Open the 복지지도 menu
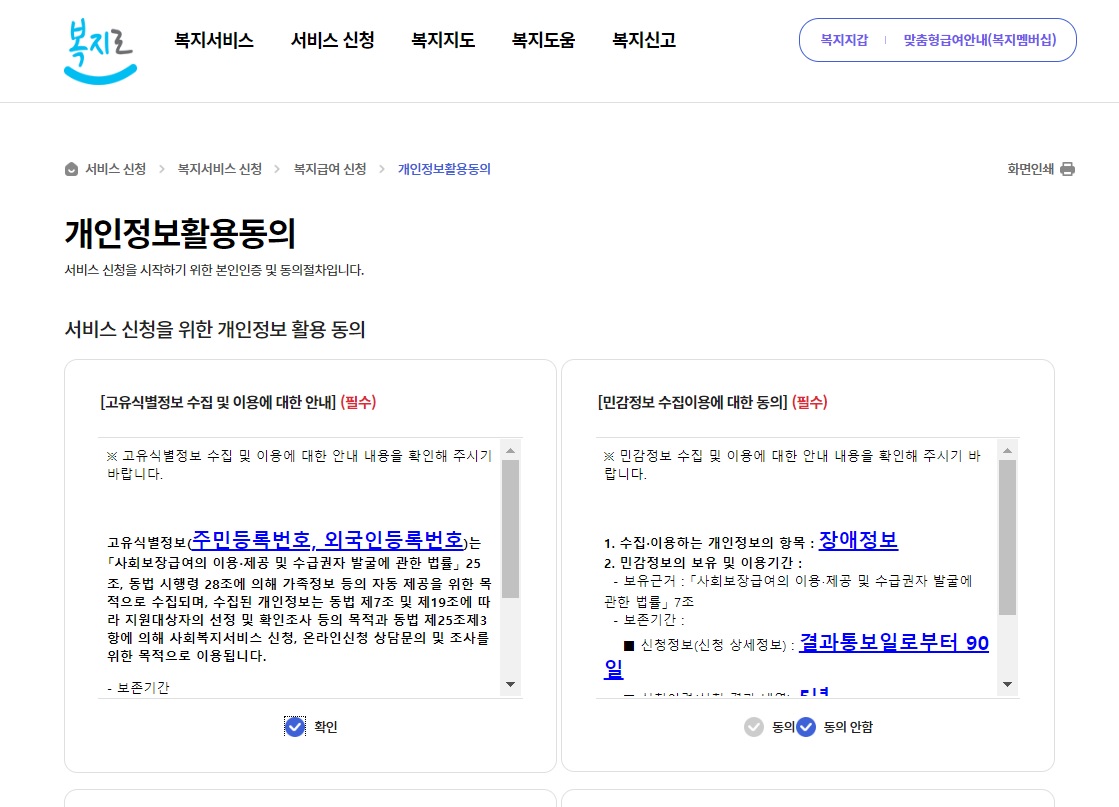The image size is (1119, 807). (441, 41)
